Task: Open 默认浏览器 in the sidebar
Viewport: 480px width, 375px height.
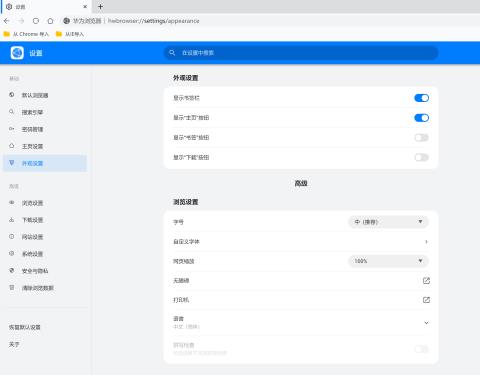Action: click(45, 95)
